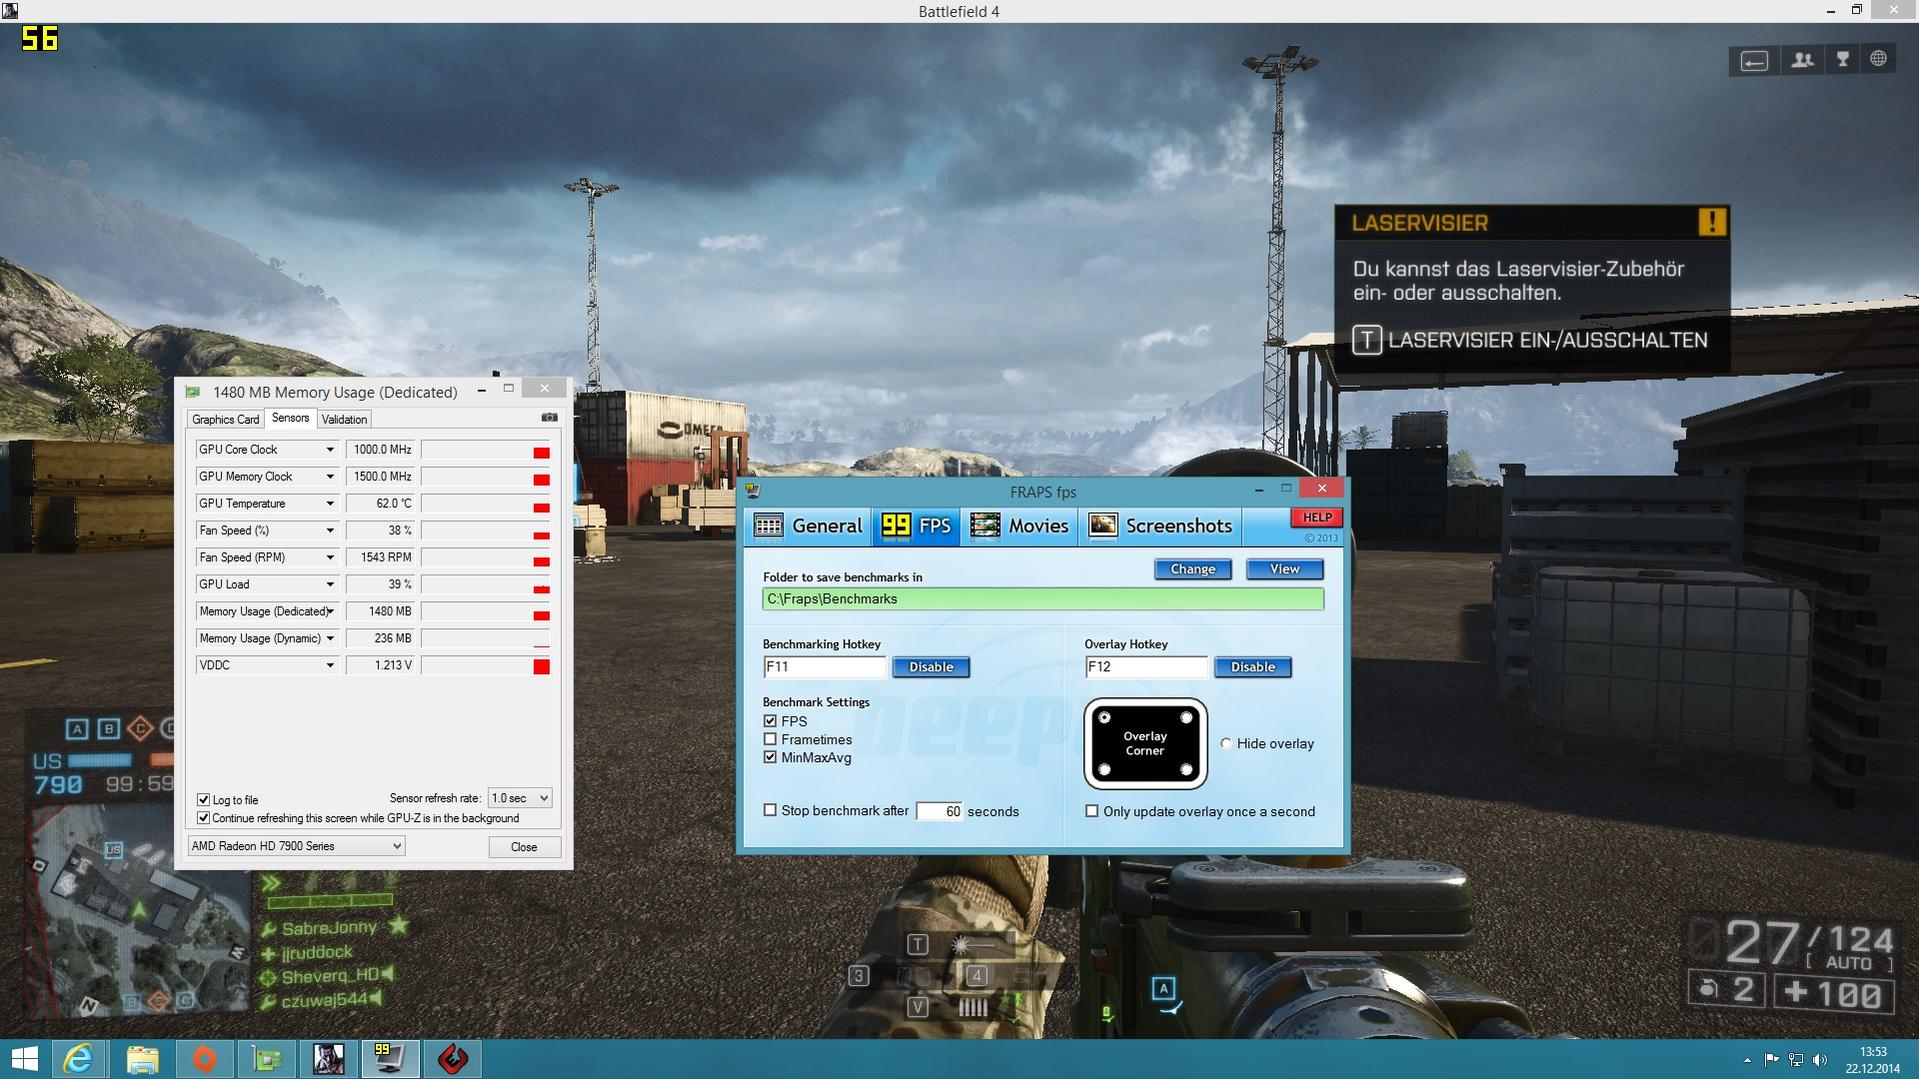This screenshot has height=1079, width=1919.
Task: Switch to Battlefield 4 taskbar icon
Action: [329, 1059]
